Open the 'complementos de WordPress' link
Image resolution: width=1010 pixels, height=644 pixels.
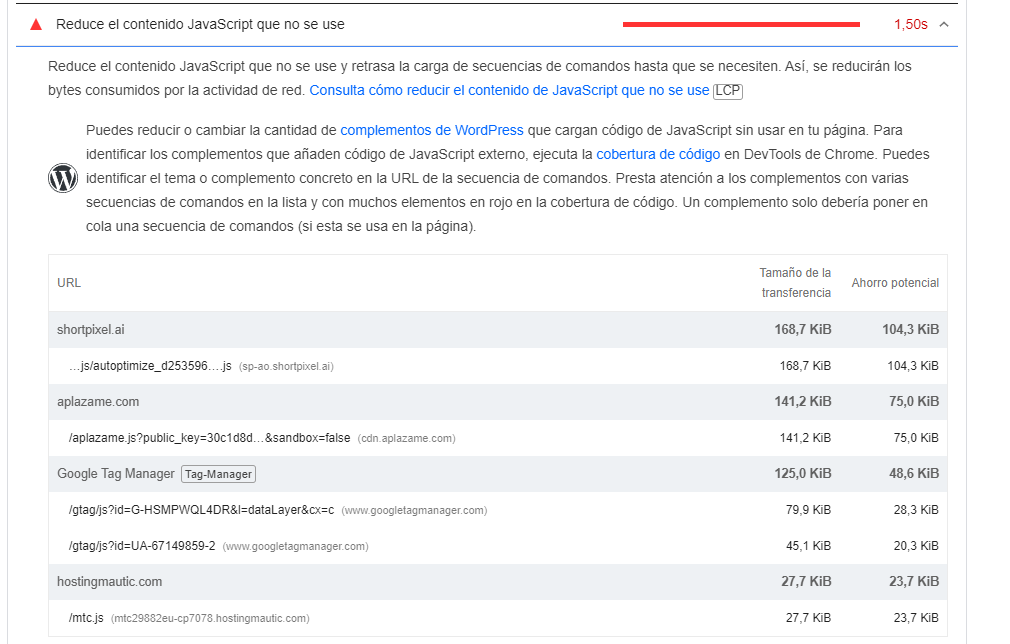coord(432,130)
